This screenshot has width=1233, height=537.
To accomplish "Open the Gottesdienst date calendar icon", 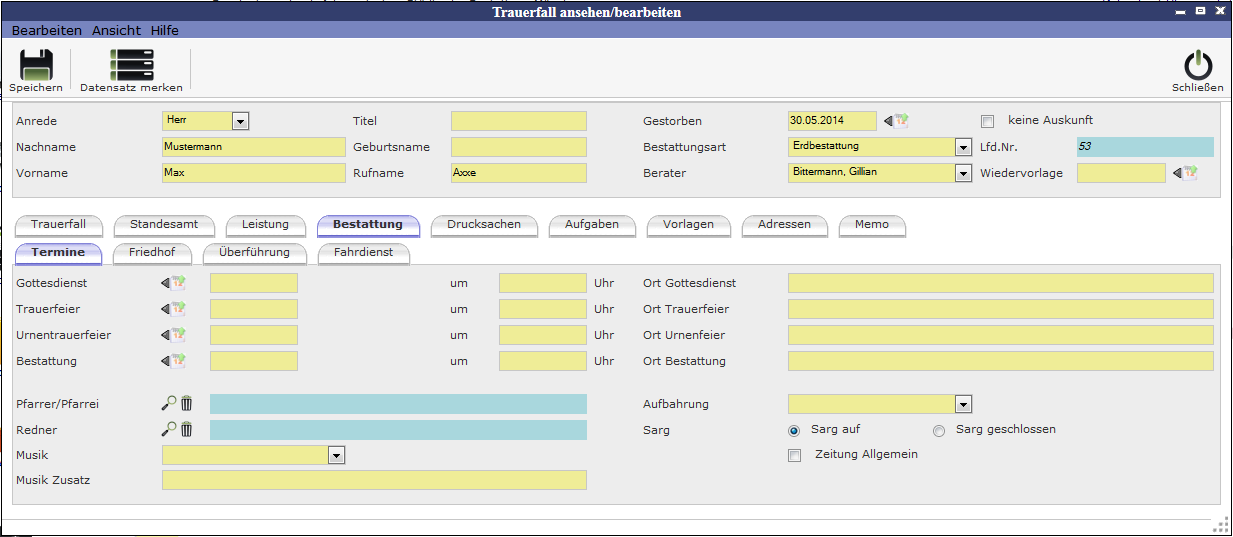I will pos(174,283).
